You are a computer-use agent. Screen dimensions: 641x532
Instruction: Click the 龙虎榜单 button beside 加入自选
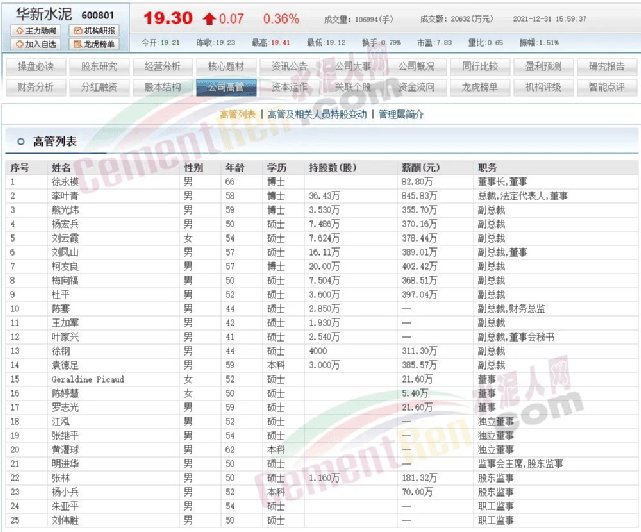tap(96, 44)
